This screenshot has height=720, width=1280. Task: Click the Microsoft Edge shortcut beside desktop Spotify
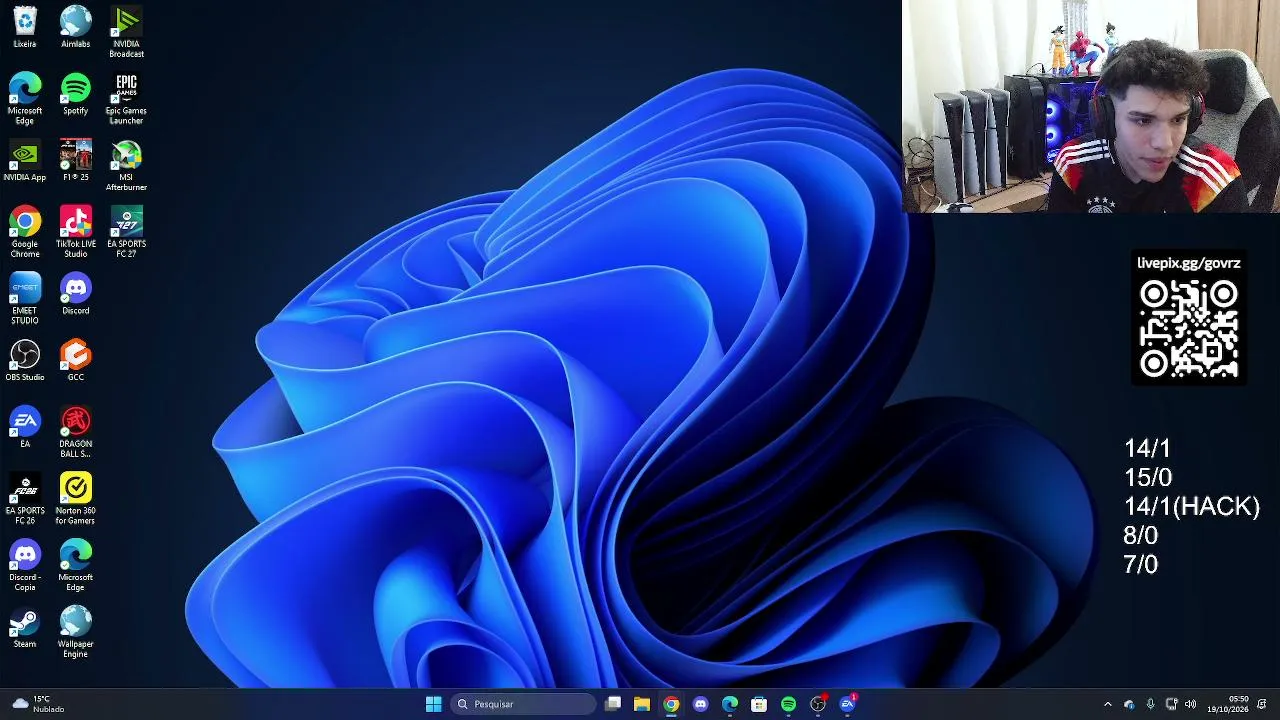pos(25,99)
